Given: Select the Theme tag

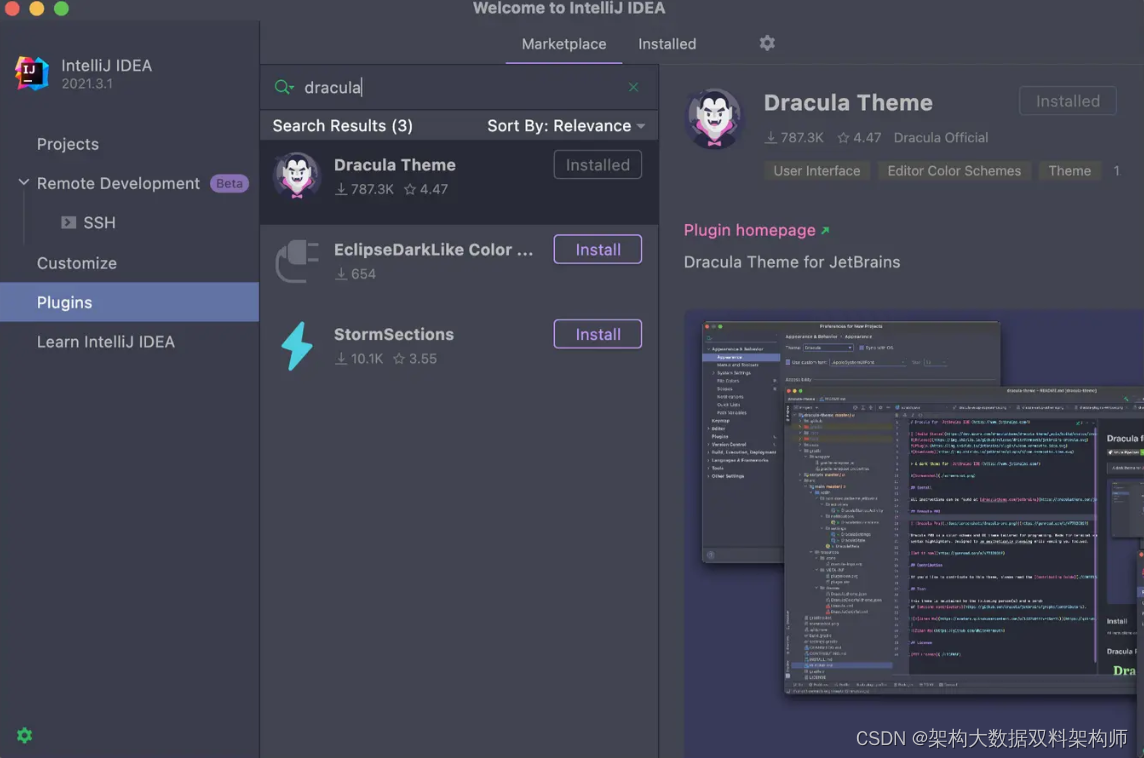Looking at the screenshot, I should pyautogui.click(x=1070, y=171).
